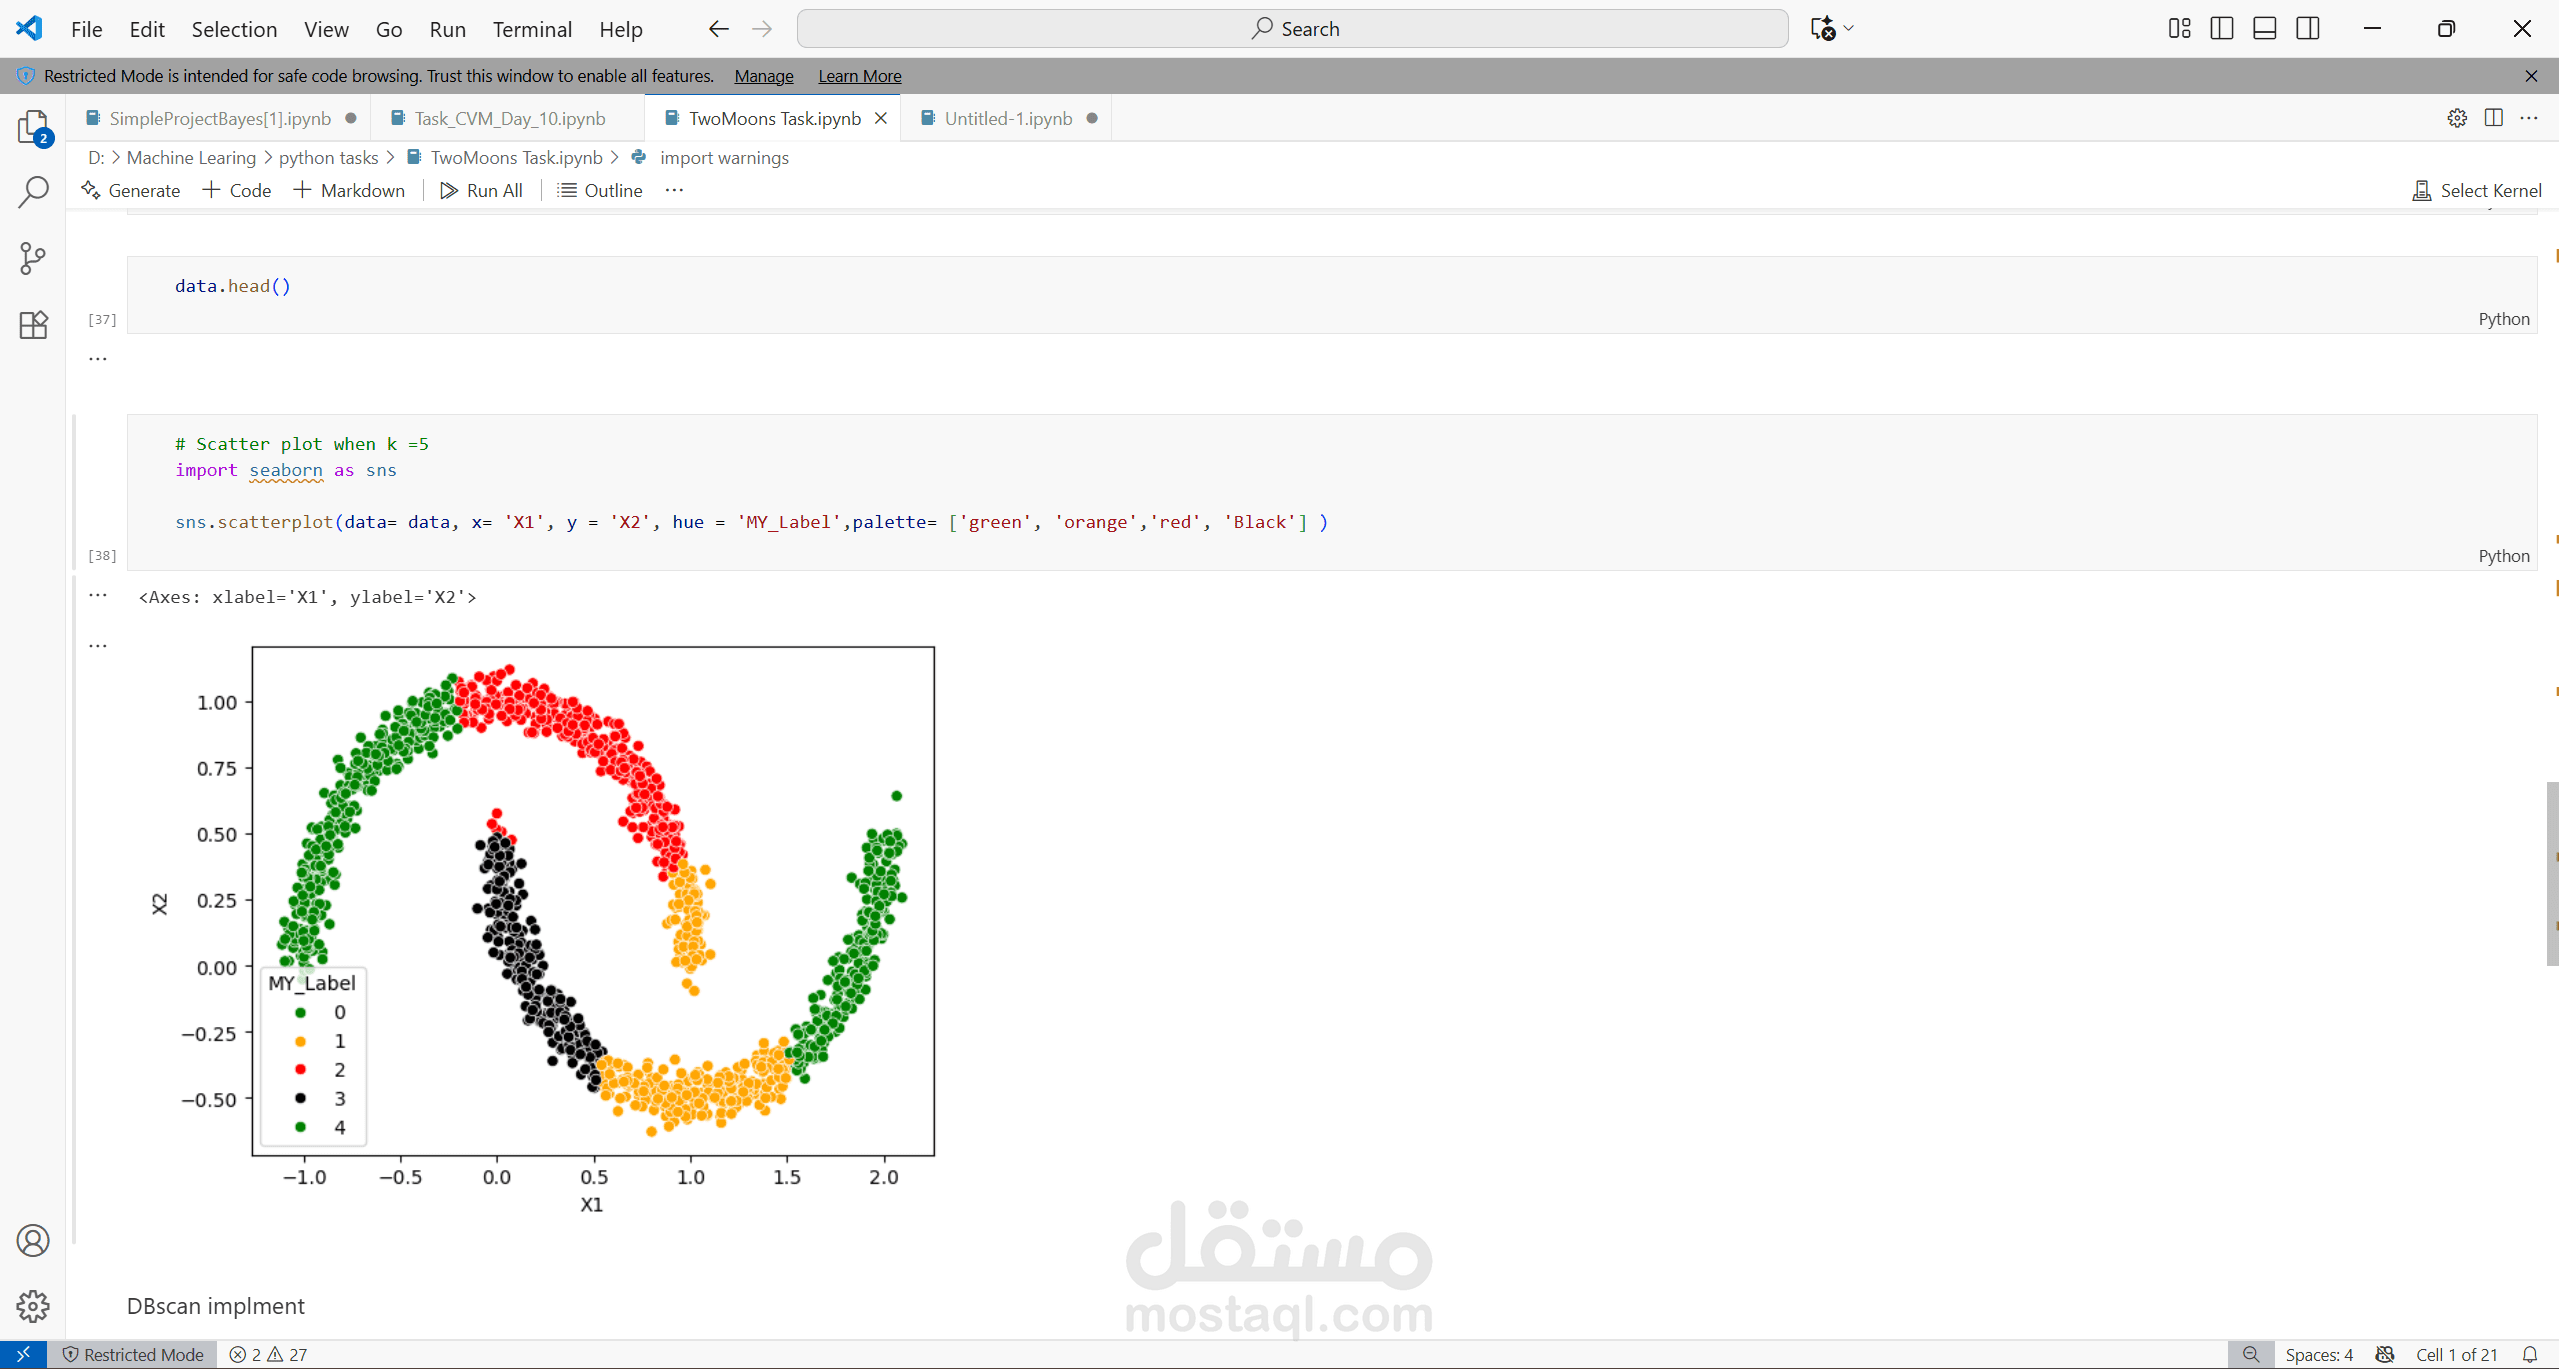The image size is (2559, 1369).
Task: Click the errors and warnings status indicator
Action: [x=268, y=1354]
